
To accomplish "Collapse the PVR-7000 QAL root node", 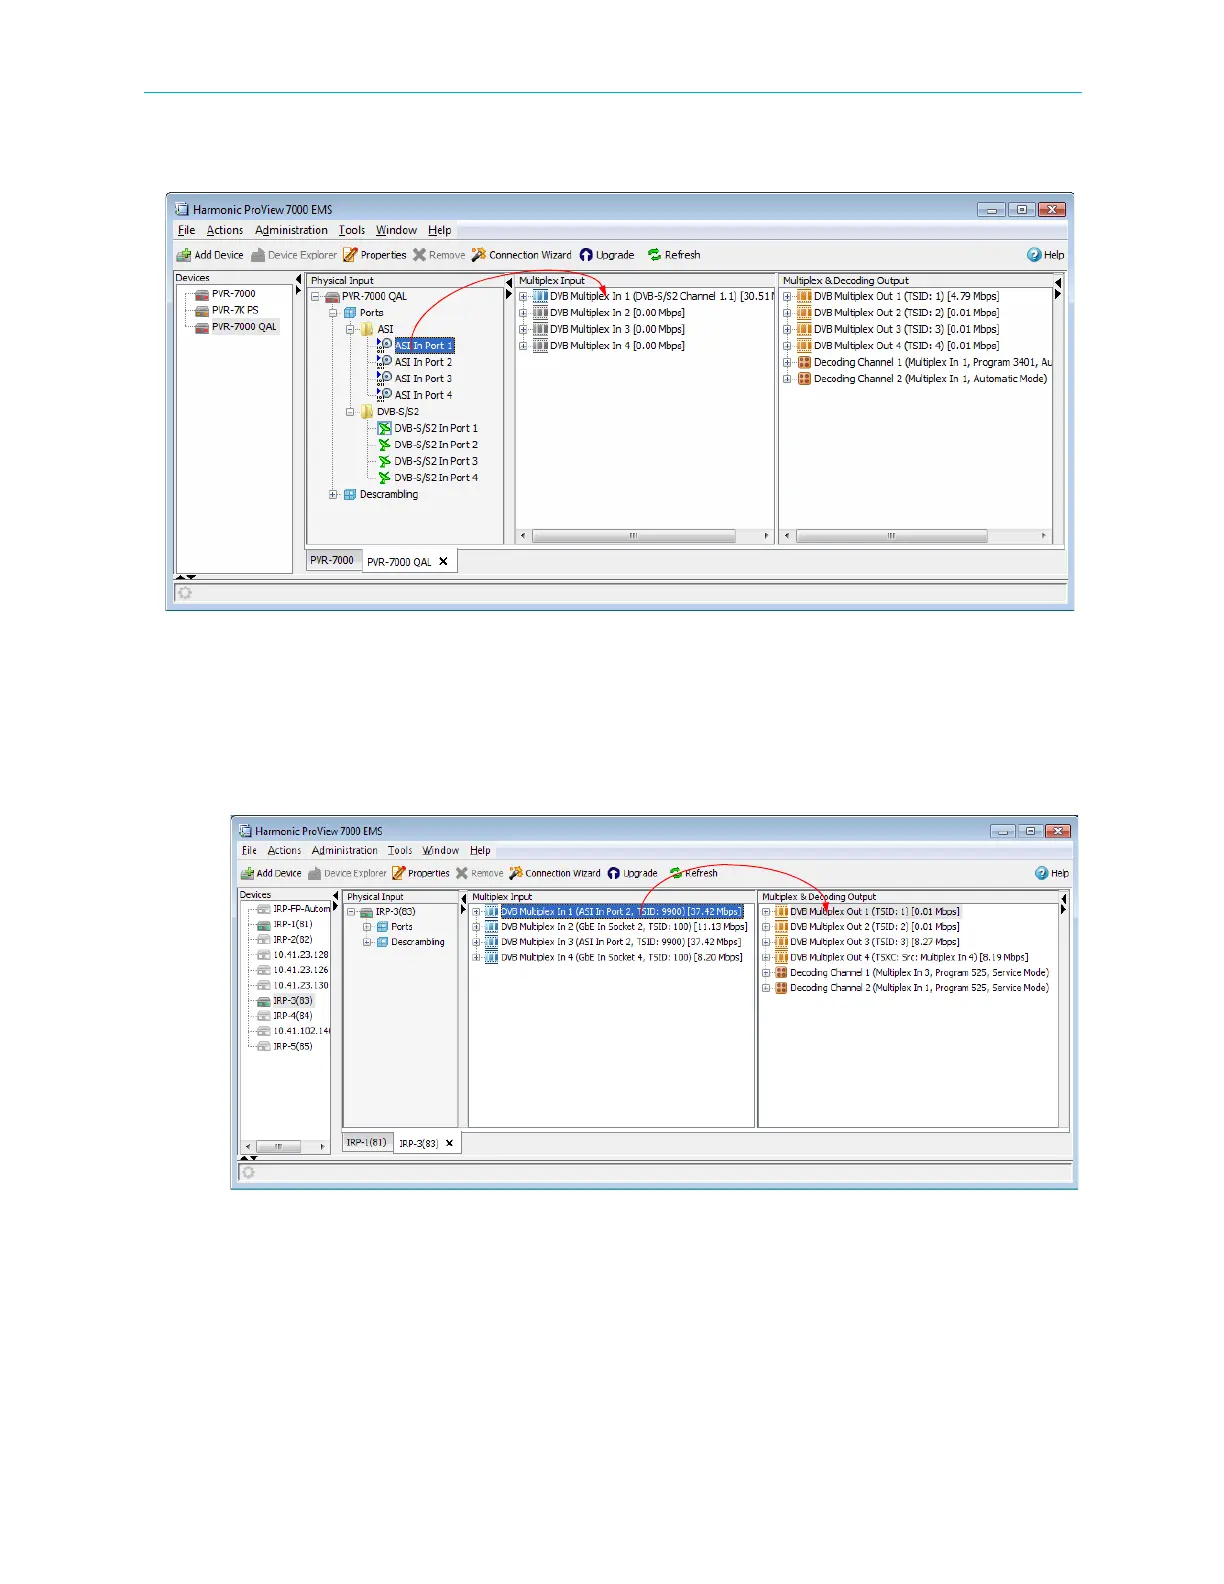I will coord(316,296).
